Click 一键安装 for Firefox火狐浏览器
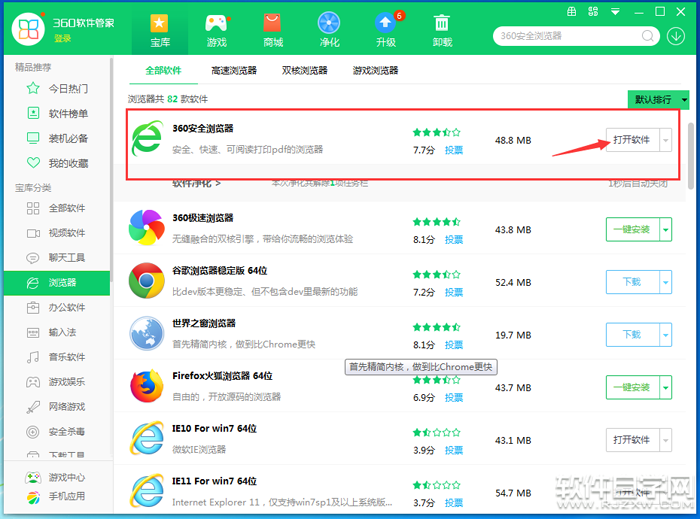The image size is (700, 519). point(632,387)
